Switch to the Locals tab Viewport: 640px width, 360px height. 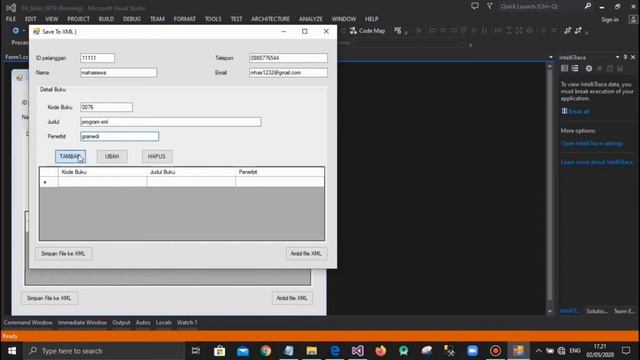coord(164,322)
